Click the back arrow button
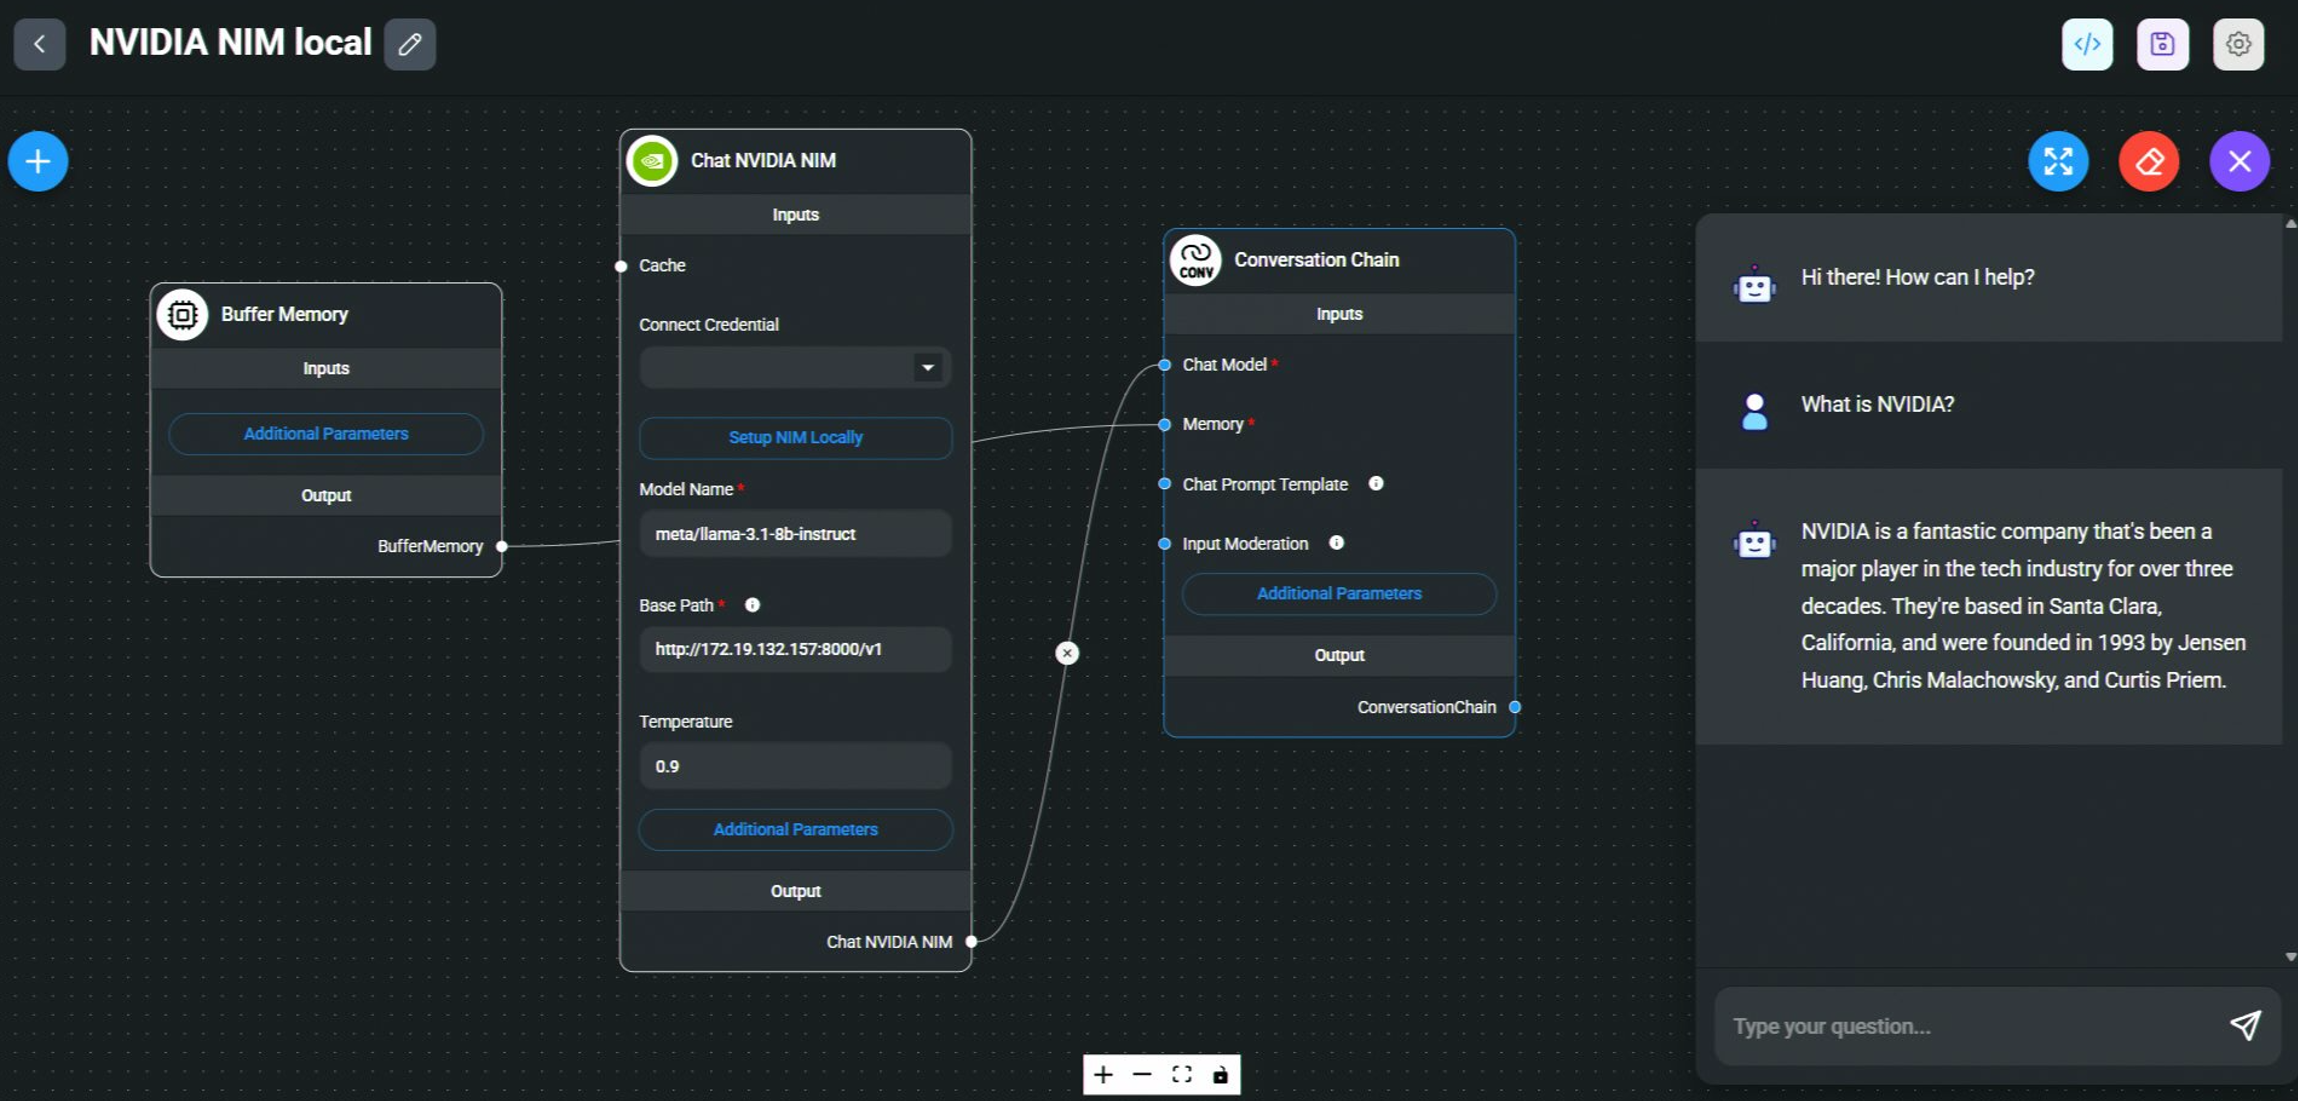The image size is (2298, 1101). 39,44
